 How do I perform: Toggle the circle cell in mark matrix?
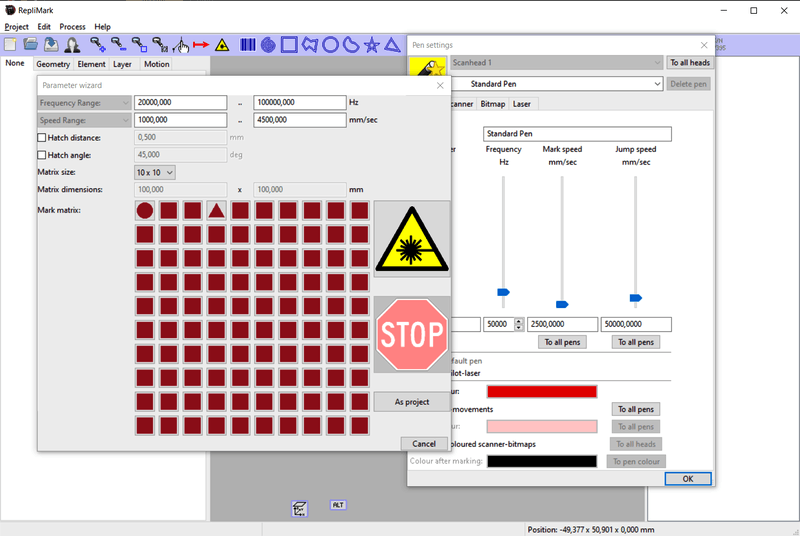(145, 210)
